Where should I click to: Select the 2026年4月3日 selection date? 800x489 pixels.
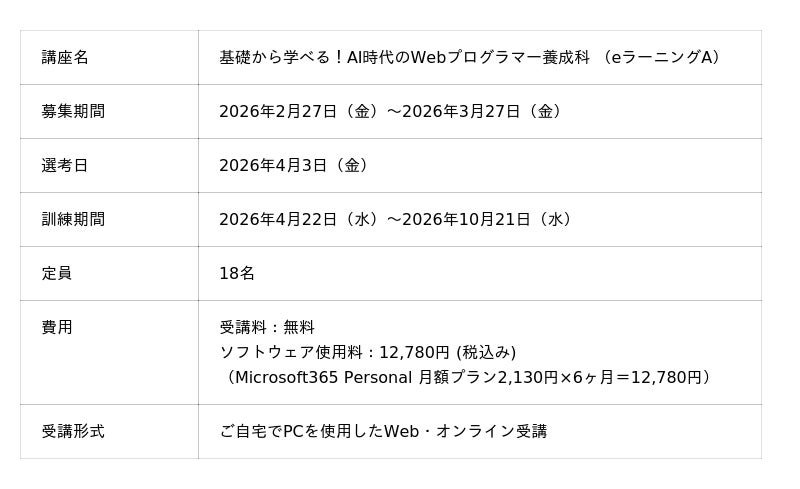(273, 166)
